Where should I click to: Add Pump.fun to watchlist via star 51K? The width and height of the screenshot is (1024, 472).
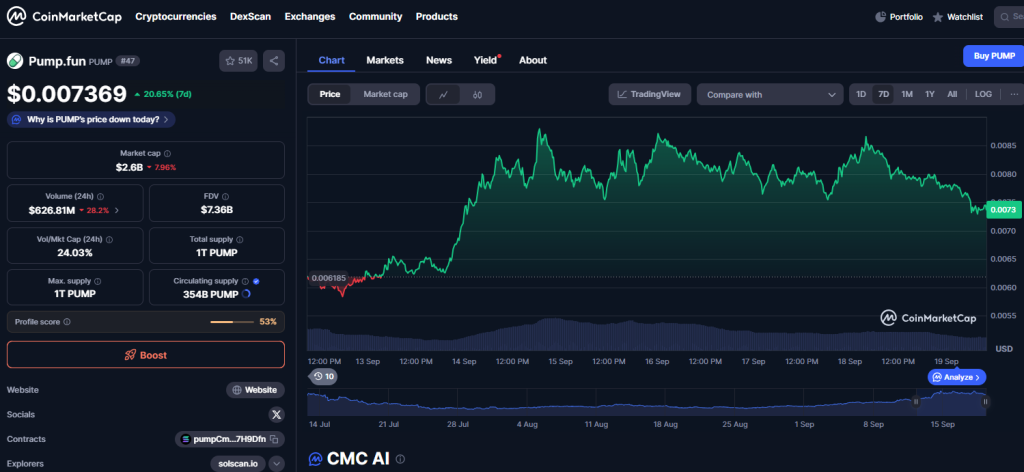point(239,61)
